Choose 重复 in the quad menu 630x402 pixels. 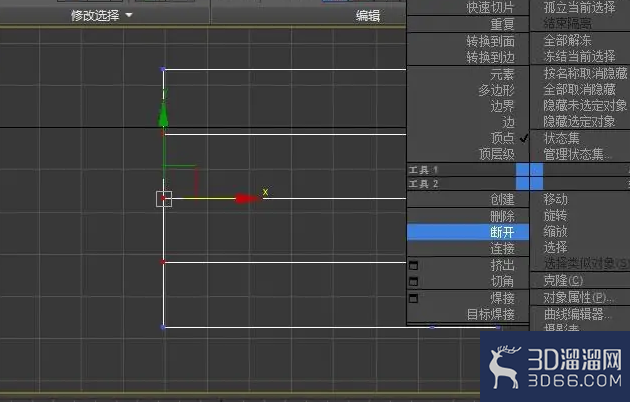pyautogui.click(x=502, y=24)
